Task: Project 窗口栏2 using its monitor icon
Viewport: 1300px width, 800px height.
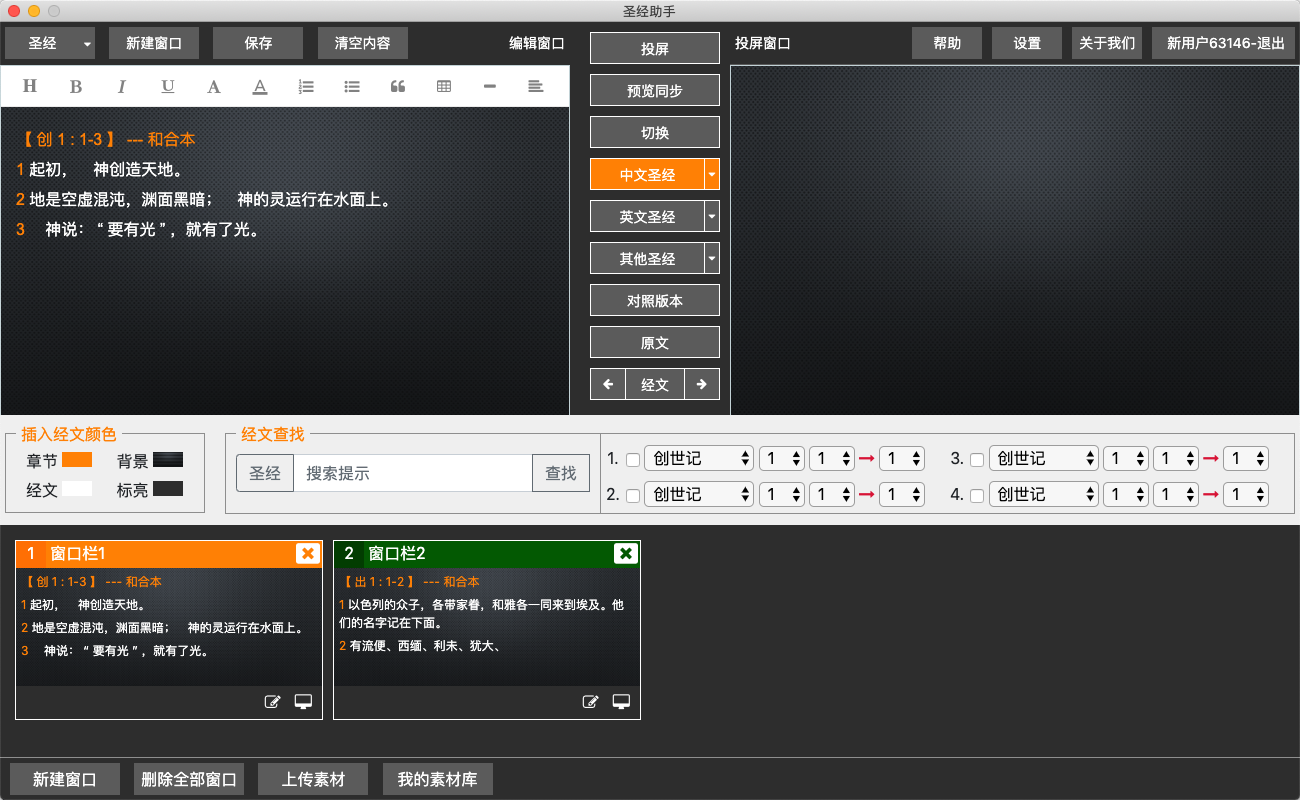Action: [x=621, y=702]
